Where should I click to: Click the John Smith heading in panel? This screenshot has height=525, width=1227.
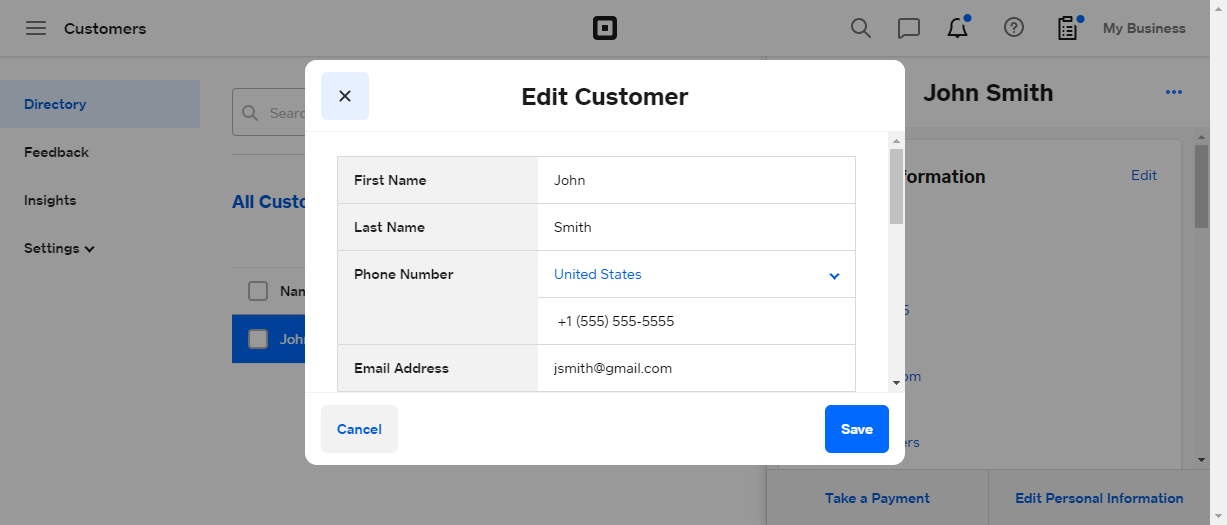coord(988,93)
